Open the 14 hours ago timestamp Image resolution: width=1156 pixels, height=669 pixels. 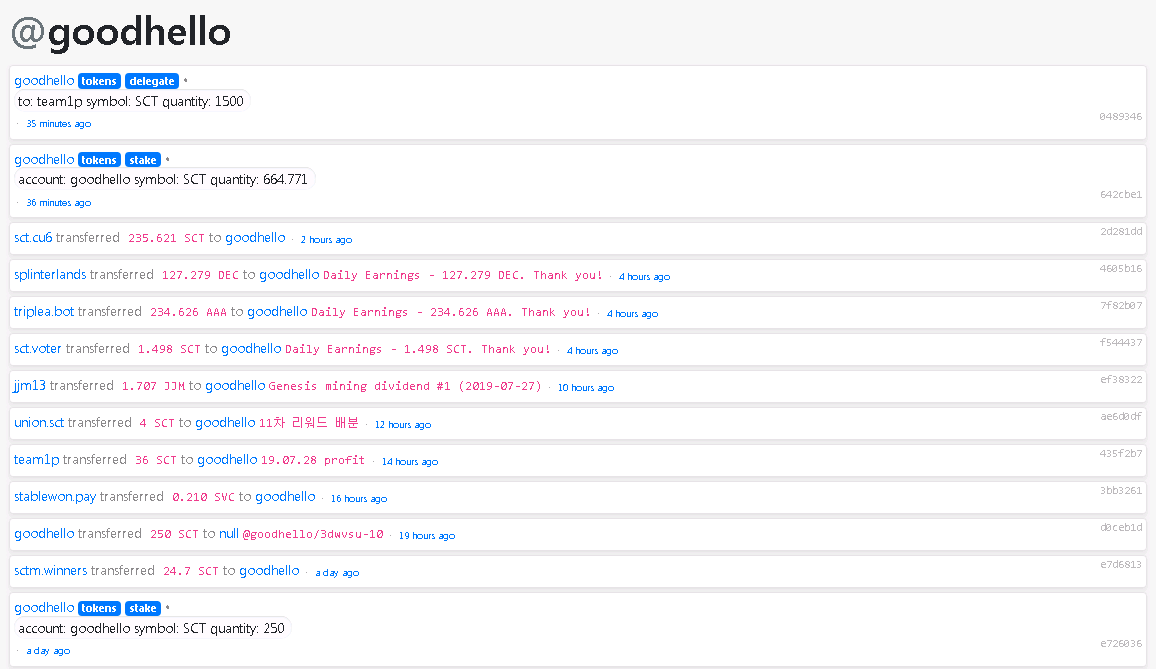[x=410, y=462]
